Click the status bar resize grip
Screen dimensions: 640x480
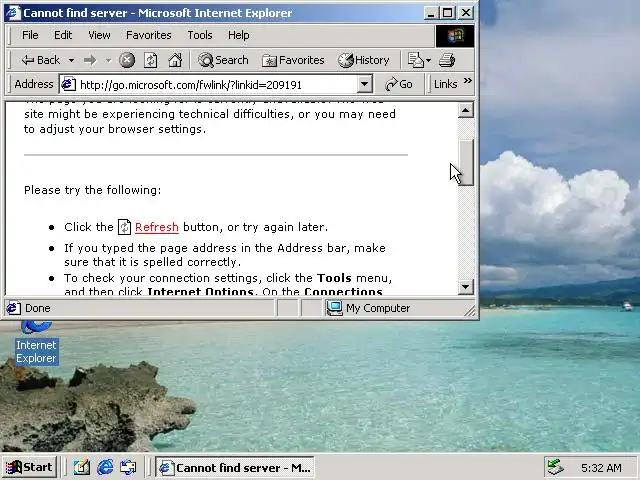(470, 311)
